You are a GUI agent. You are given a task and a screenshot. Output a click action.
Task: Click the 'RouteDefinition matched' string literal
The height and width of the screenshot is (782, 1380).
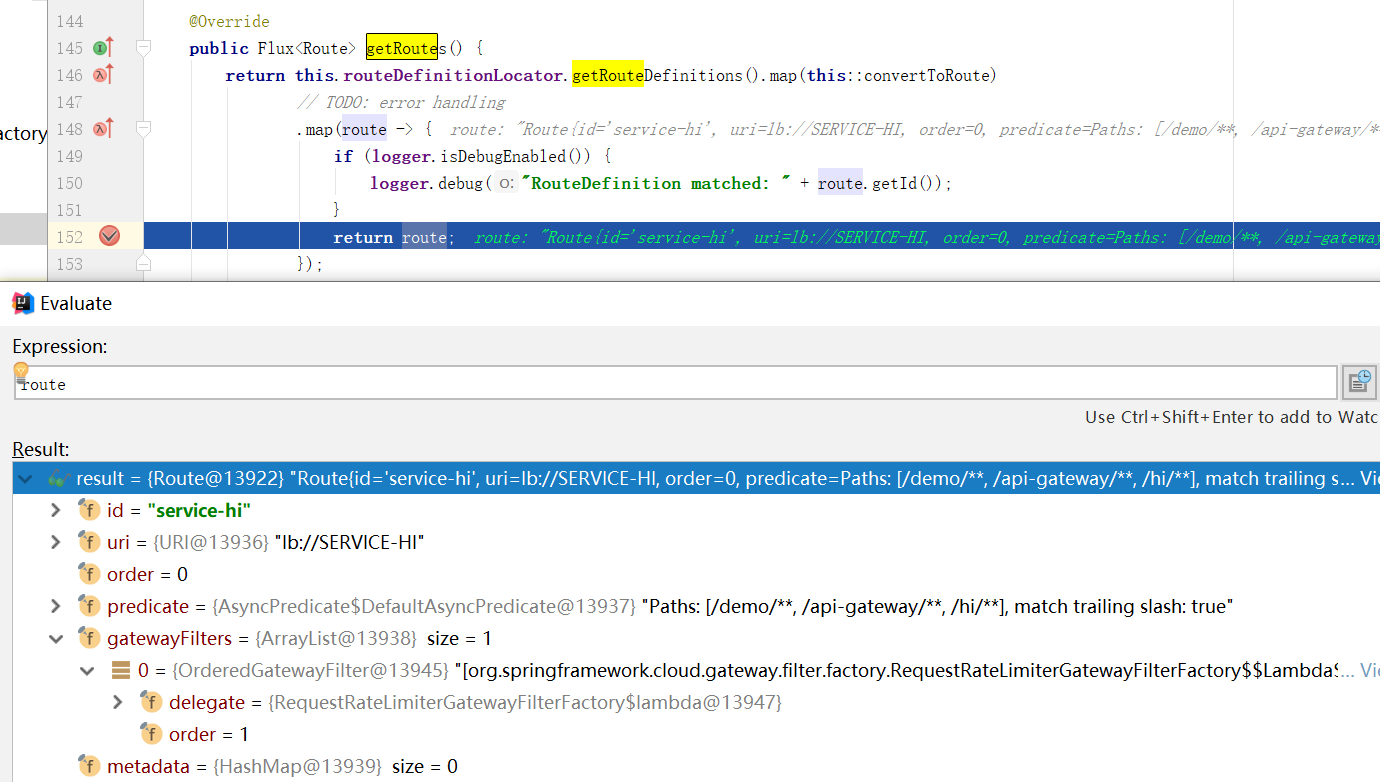click(657, 183)
